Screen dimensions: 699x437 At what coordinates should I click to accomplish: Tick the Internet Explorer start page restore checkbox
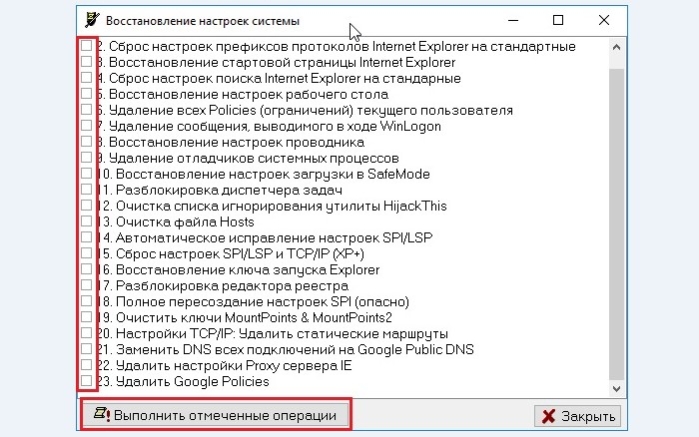(x=86, y=62)
